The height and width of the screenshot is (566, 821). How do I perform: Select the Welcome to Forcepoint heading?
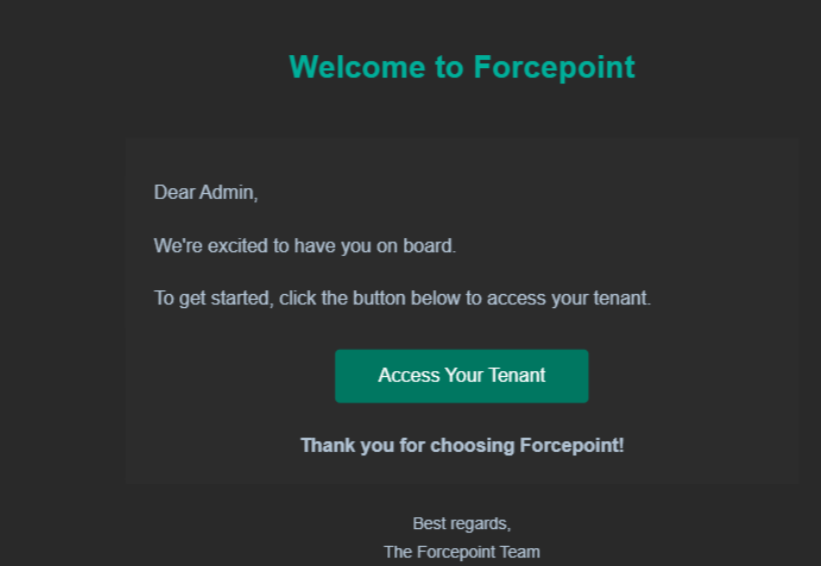point(462,67)
